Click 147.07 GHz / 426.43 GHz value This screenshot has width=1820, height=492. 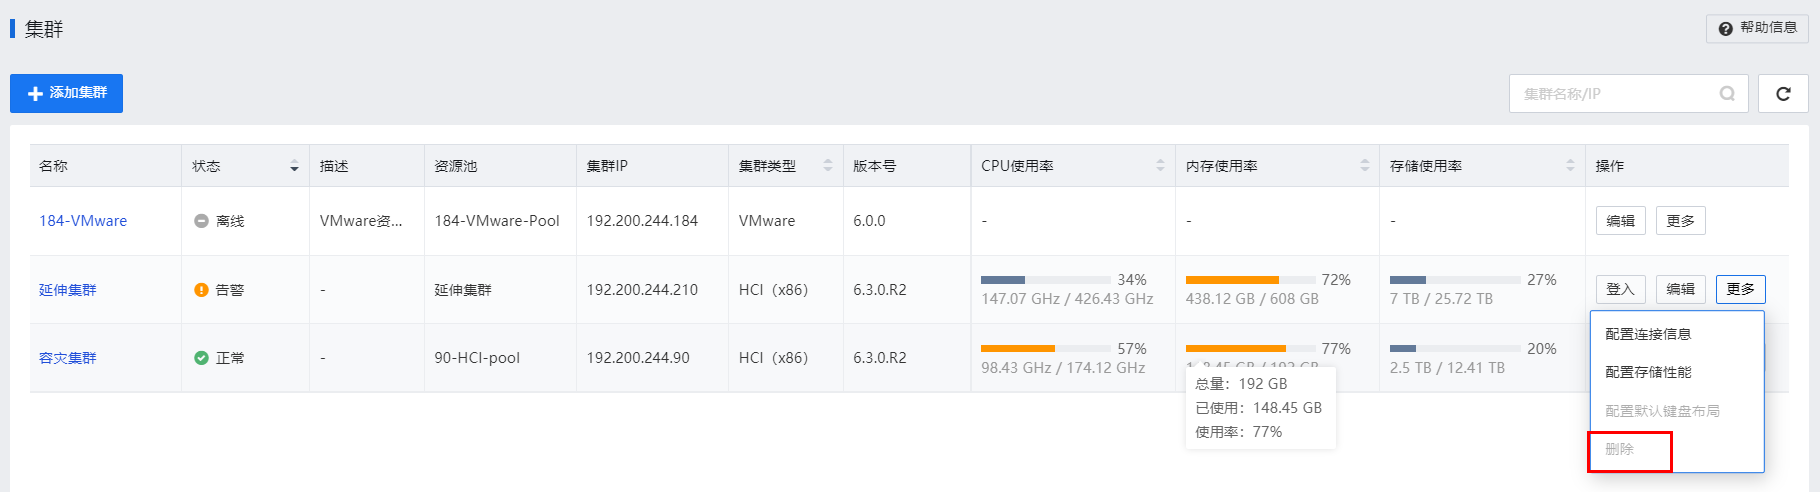pos(1067,299)
